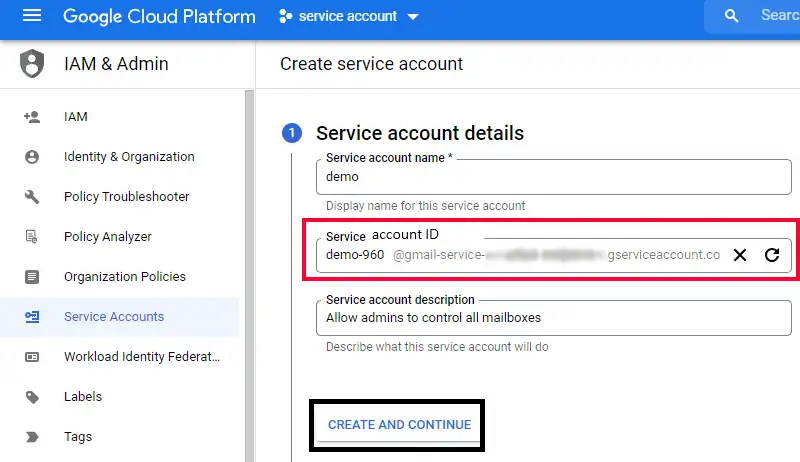Click 'Describe what this service account will do'
The width and height of the screenshot is (800, 462).
coord(437,347)
